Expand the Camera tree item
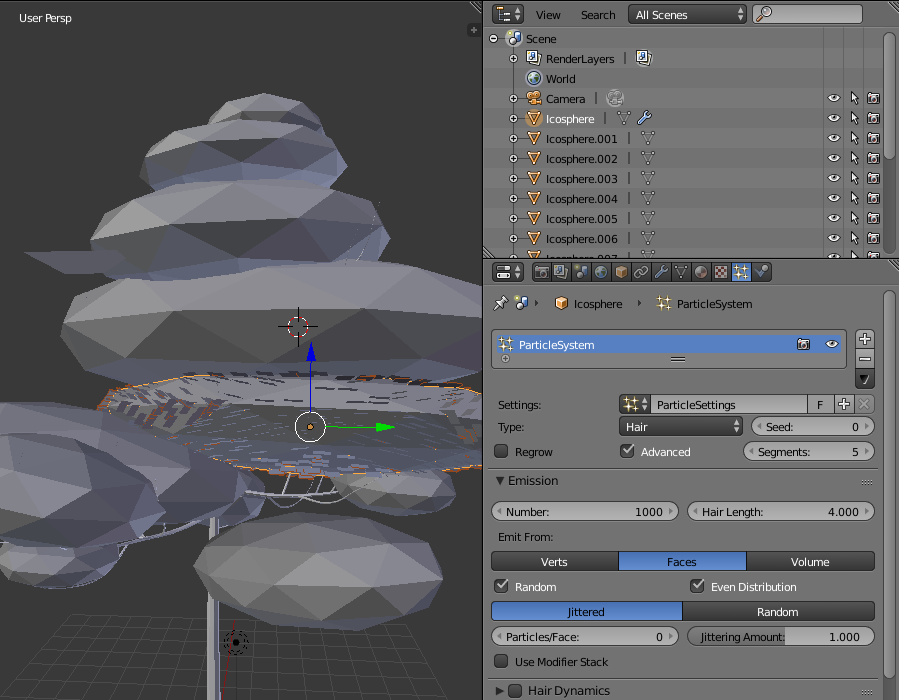Image resolution: width=899 pixels, height=700 pixels. (514, 99)
